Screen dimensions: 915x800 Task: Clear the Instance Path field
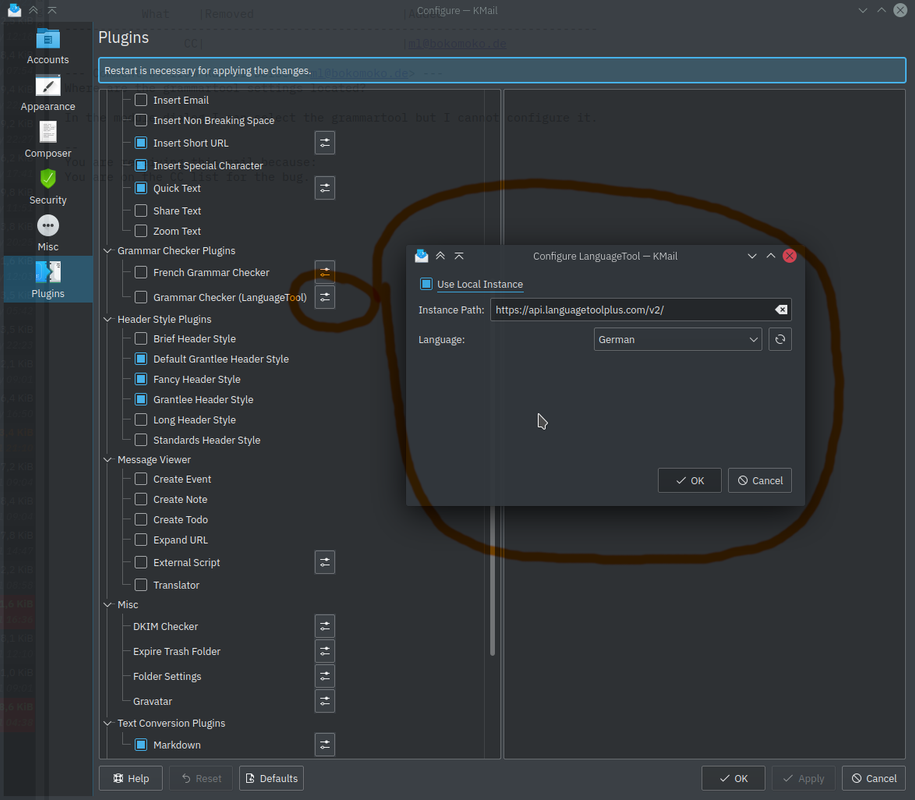781,310
